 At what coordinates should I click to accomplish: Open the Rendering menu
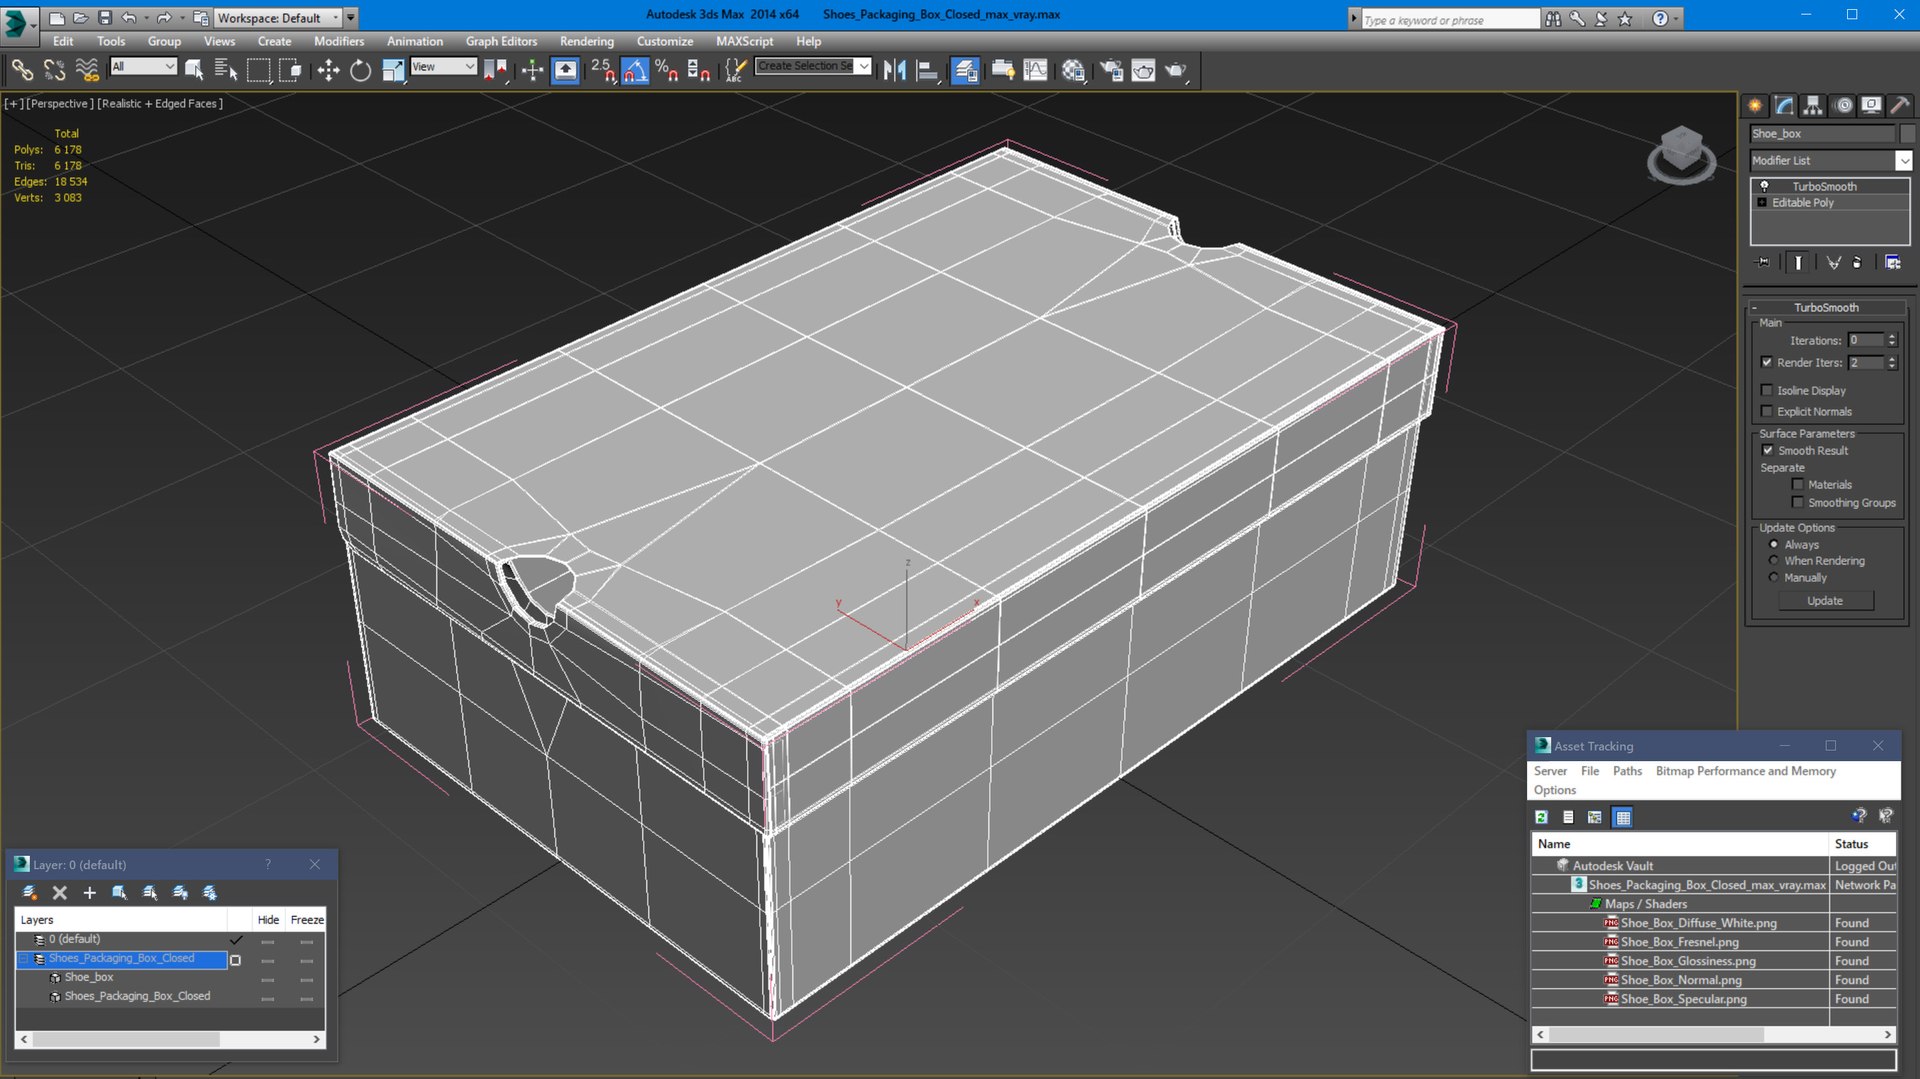tap(586, 41)
